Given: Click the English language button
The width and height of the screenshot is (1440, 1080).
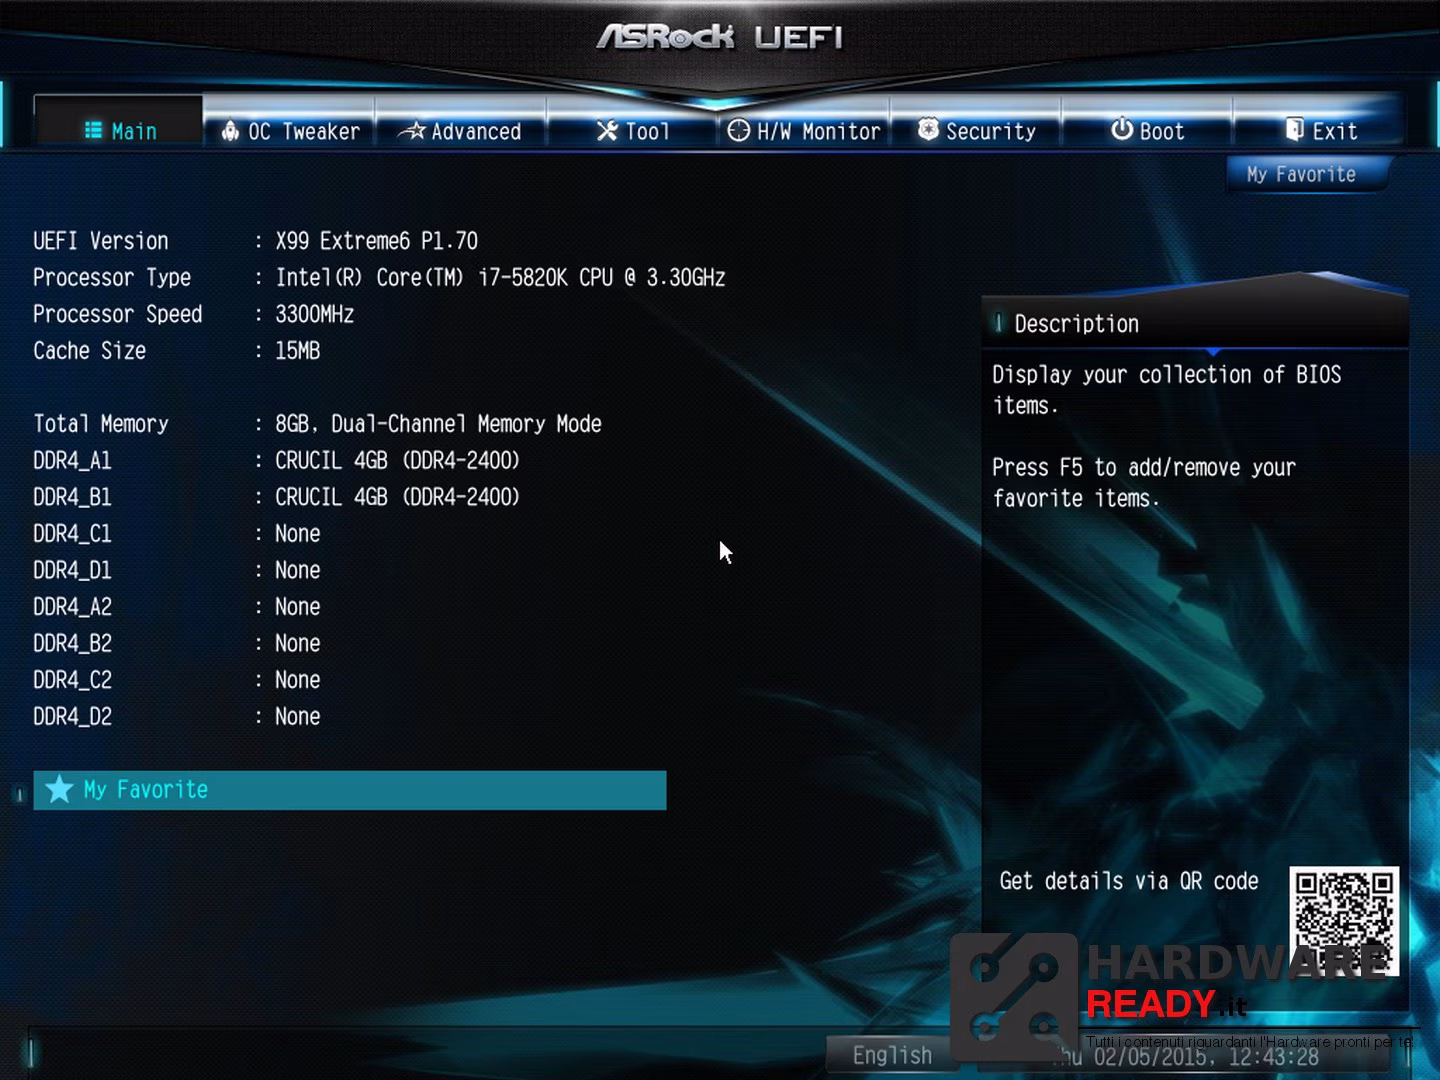Looking at the screenshot, I should (892, 1055).
